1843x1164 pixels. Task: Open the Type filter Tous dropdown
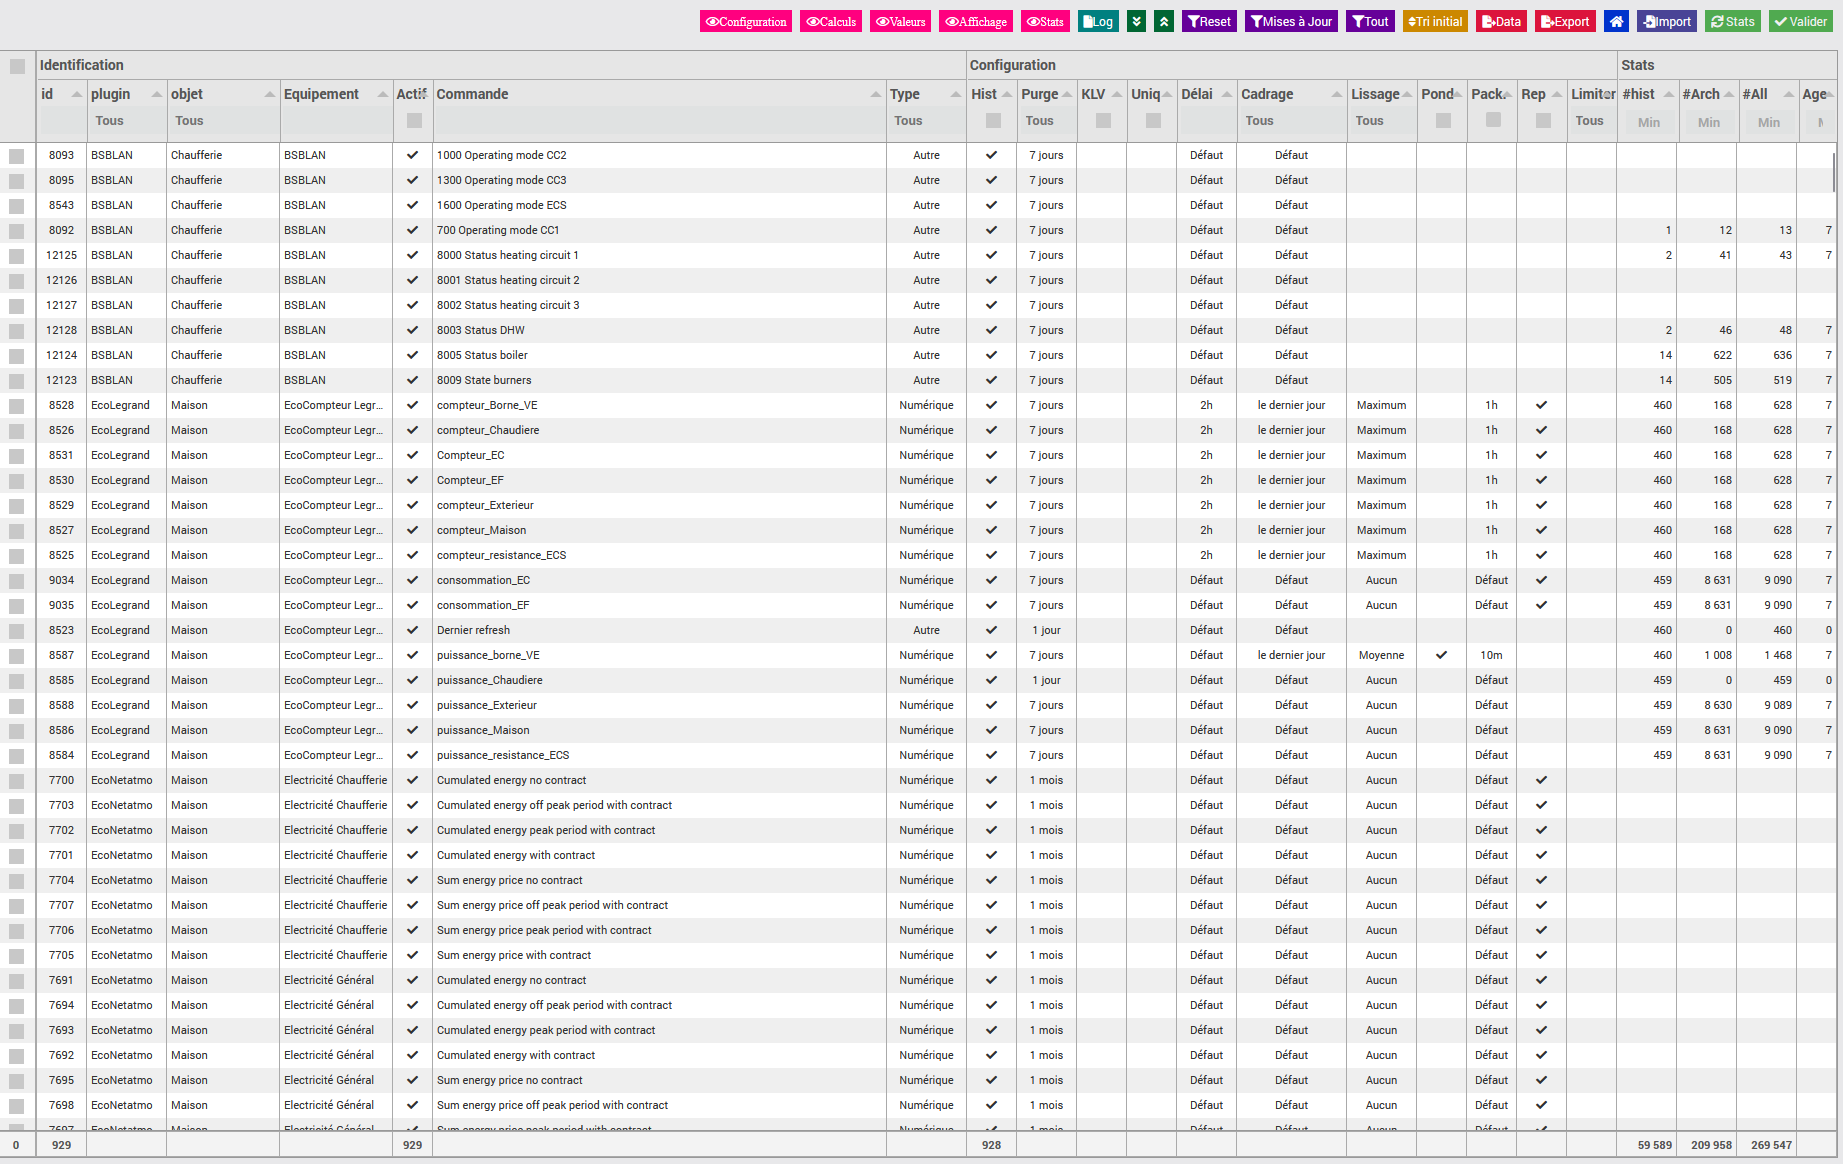926,121
